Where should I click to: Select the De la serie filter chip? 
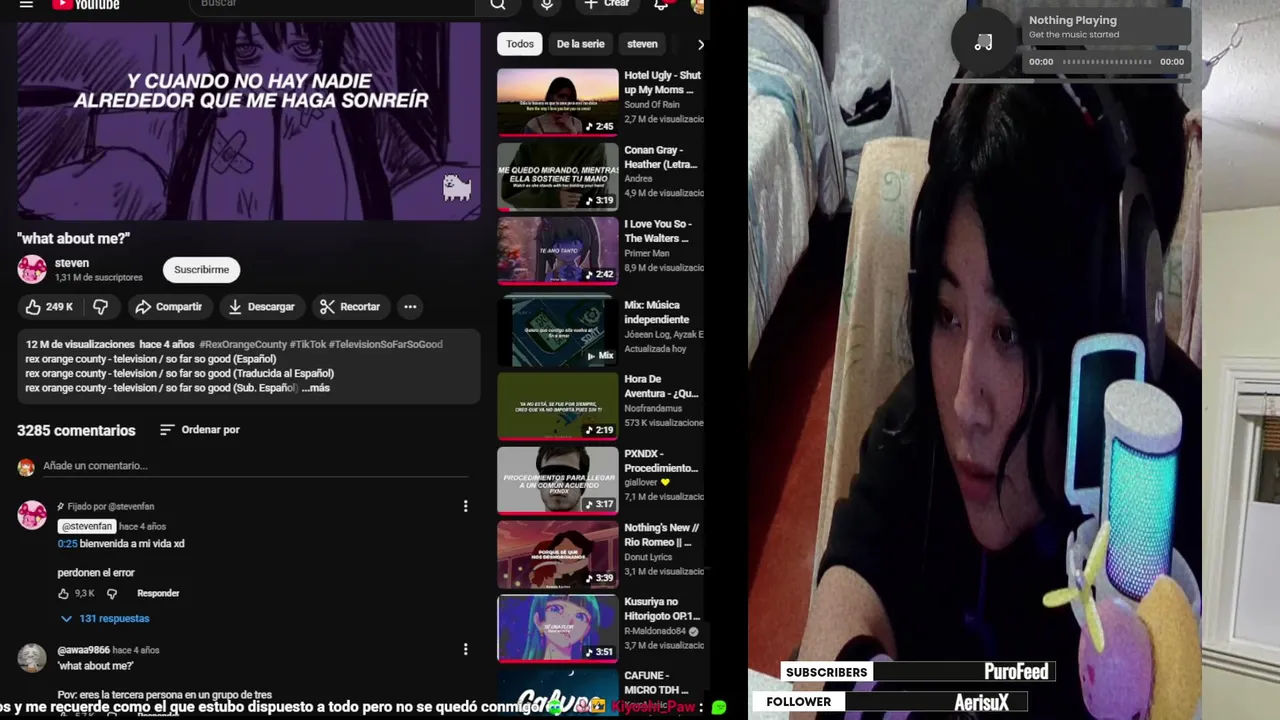(x=581, y=44)
